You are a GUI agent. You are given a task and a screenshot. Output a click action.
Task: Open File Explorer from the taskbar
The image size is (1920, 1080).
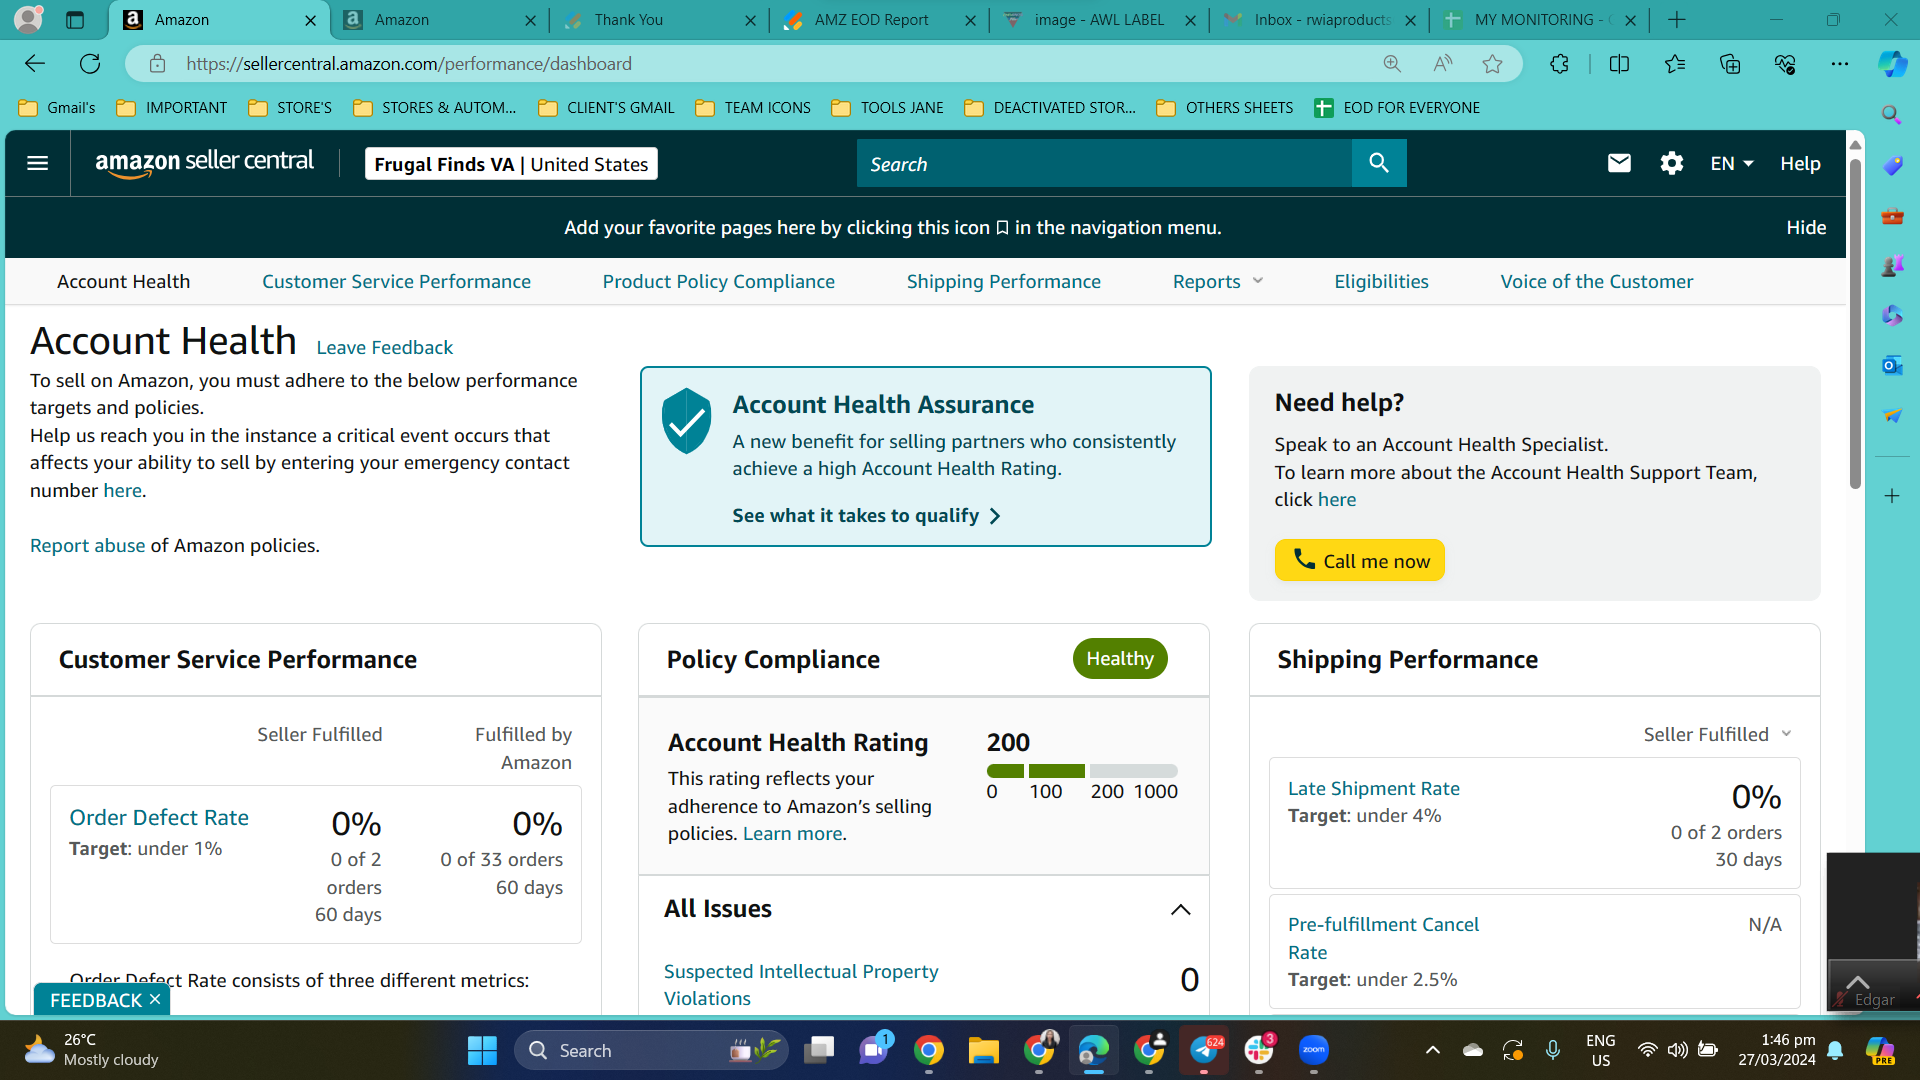click(x=984, y=1050)
